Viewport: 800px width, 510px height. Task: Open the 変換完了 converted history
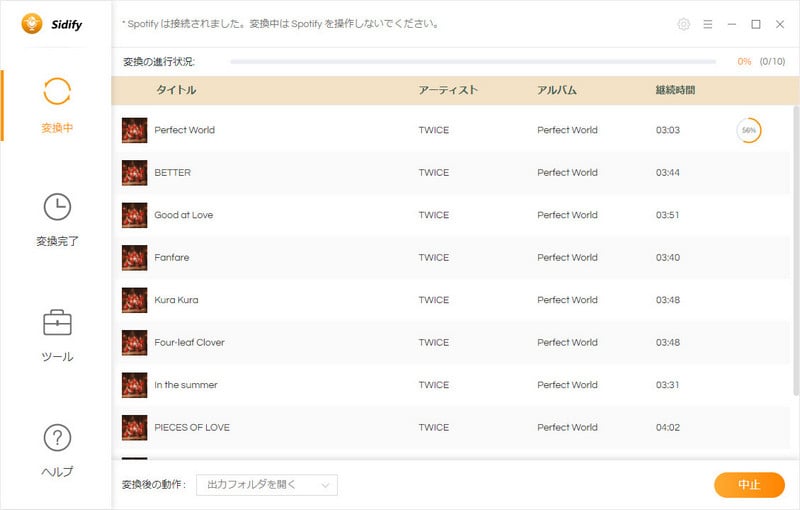pos(57,220)
